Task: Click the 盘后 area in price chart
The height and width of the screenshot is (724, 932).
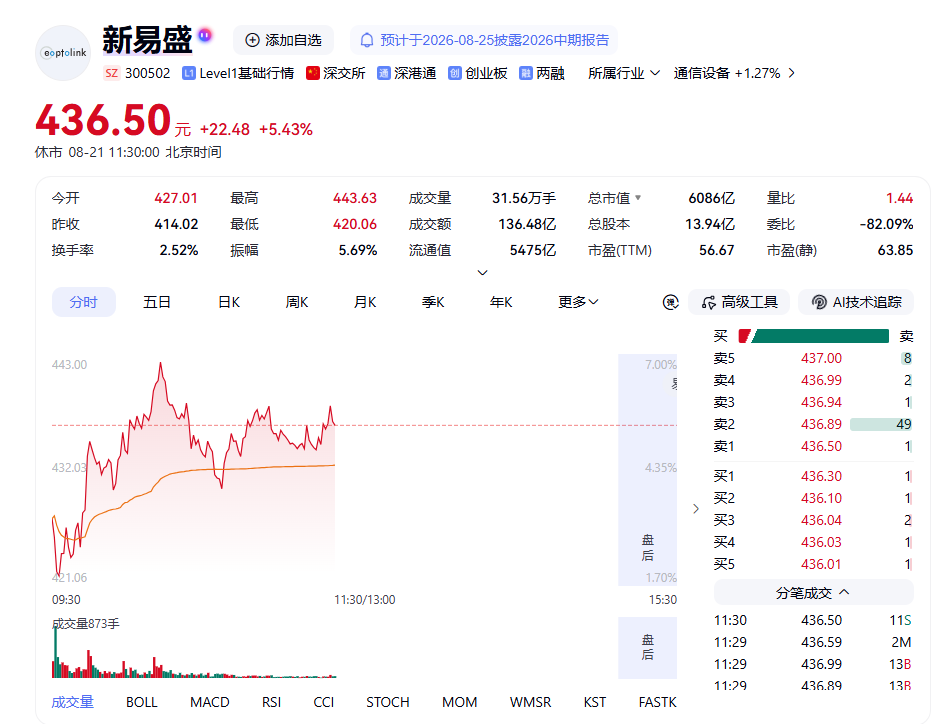Action: pos(647,470)
